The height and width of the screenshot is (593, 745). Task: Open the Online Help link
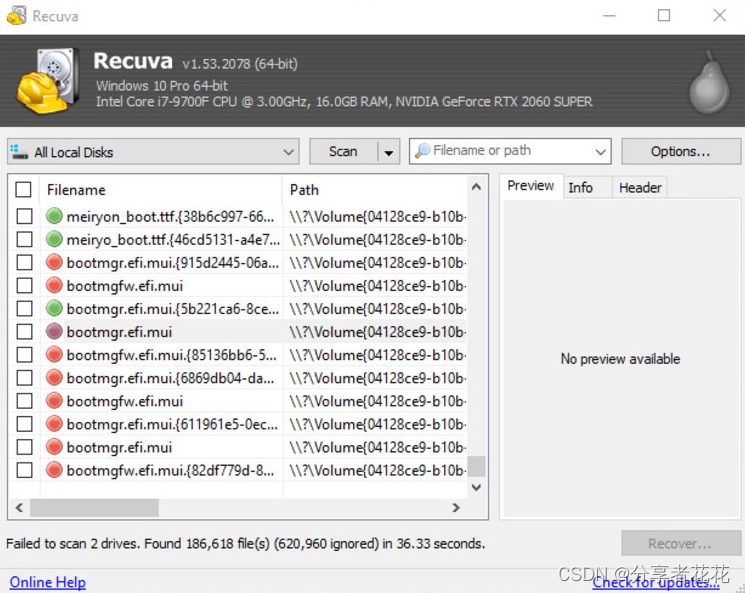point(48,582)
